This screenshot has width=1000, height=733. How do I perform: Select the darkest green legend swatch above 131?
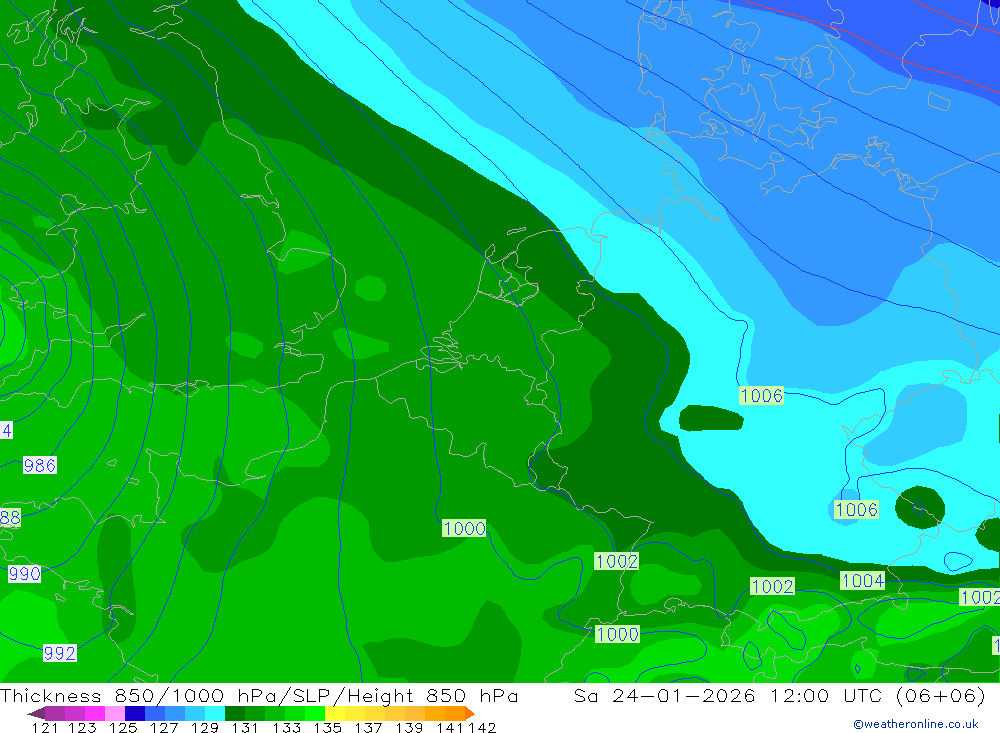(x=235, y=713)
